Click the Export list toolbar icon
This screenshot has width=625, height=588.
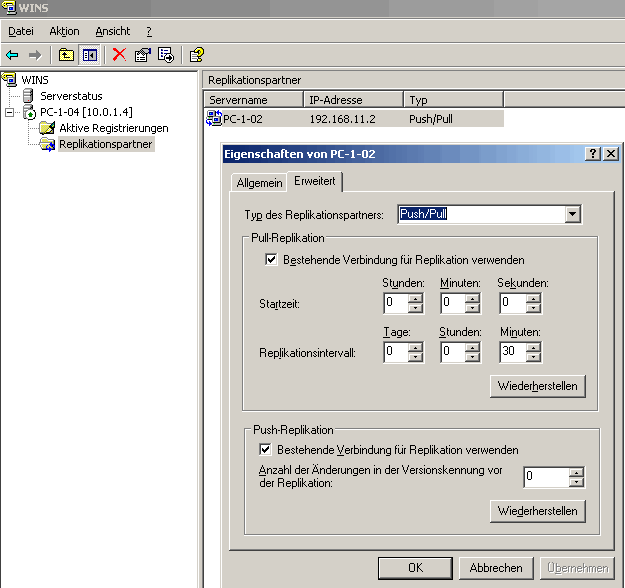(x=166, y=55)
